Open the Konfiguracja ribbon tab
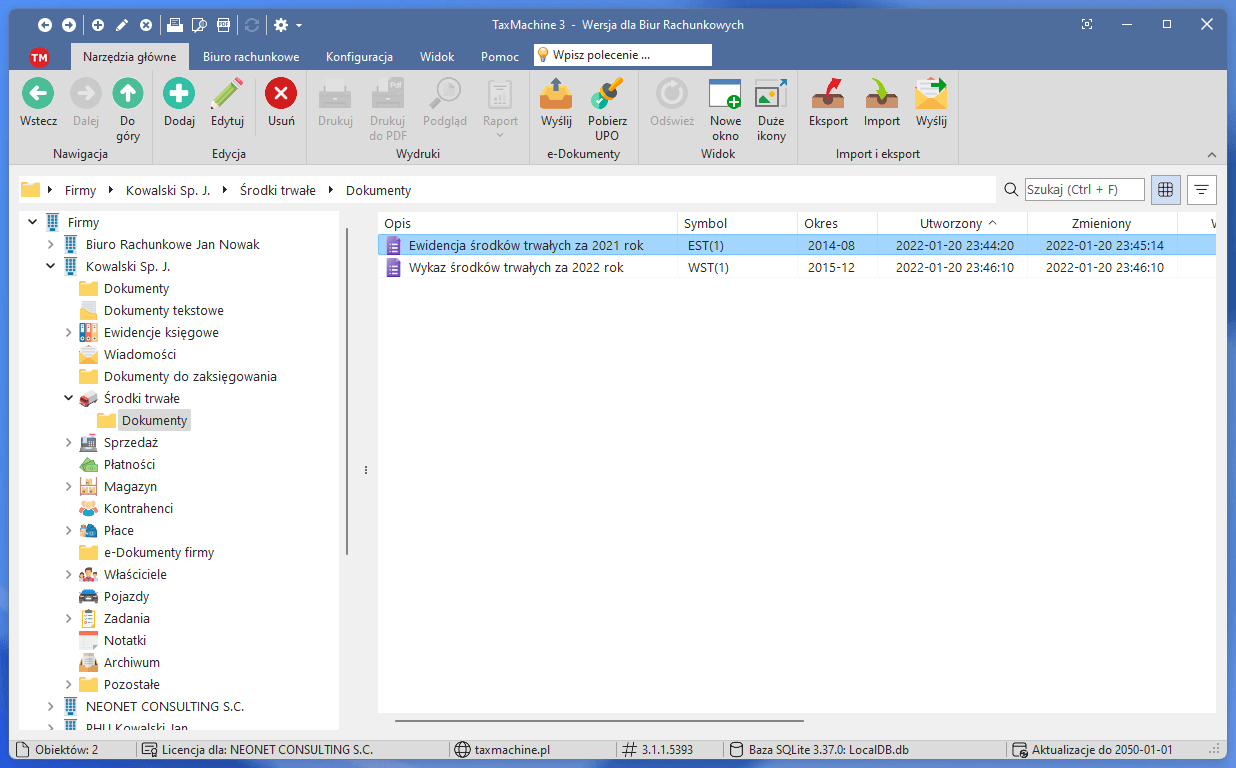Image resolution: width=1236 pixels, height=768 pixels. tap(359, 57)
